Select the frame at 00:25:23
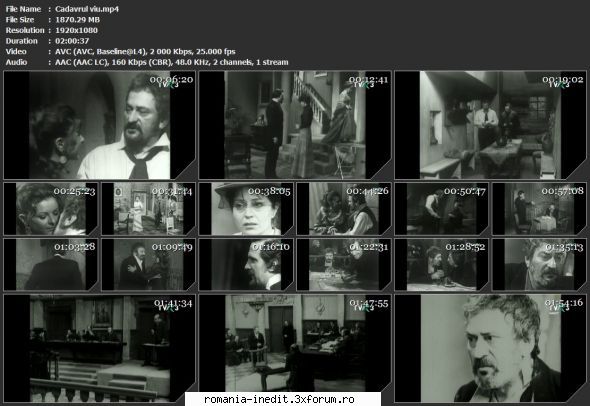 [x=51, y=209]
